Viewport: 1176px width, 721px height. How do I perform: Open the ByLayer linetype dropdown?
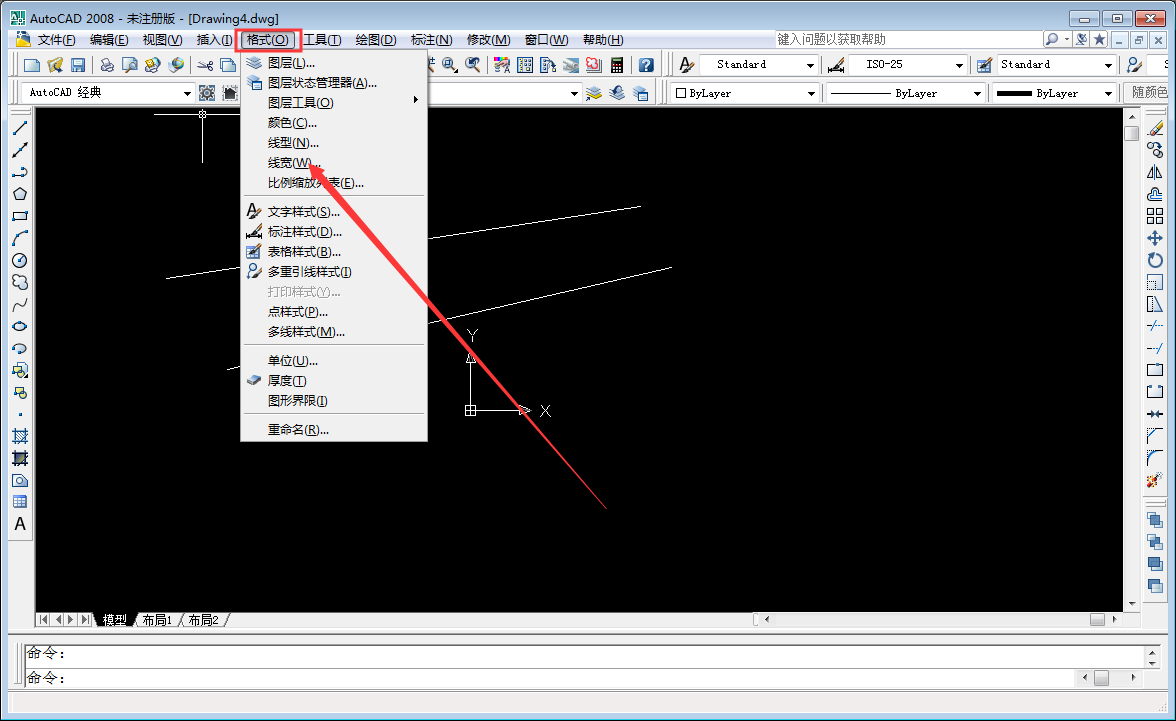click(x=978, y=92)
